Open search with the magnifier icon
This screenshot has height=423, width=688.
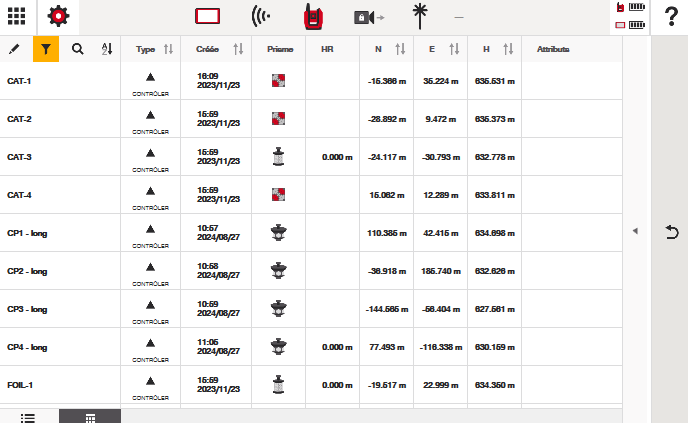pos(78,48)
